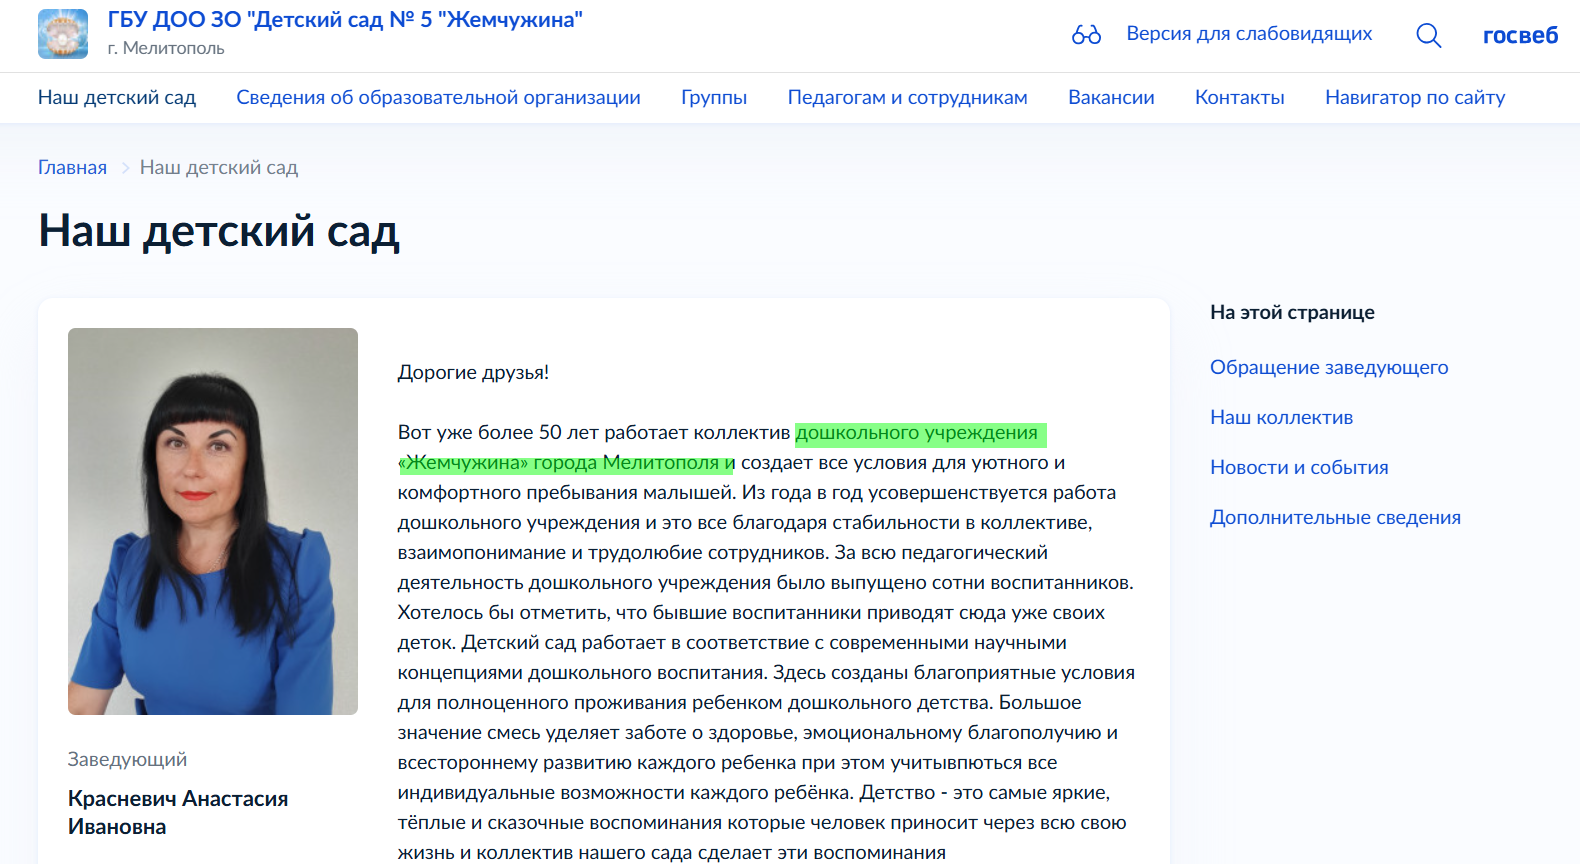
Task: Jump to 'Обращение заведующего' section
Action: [1329, 367]
